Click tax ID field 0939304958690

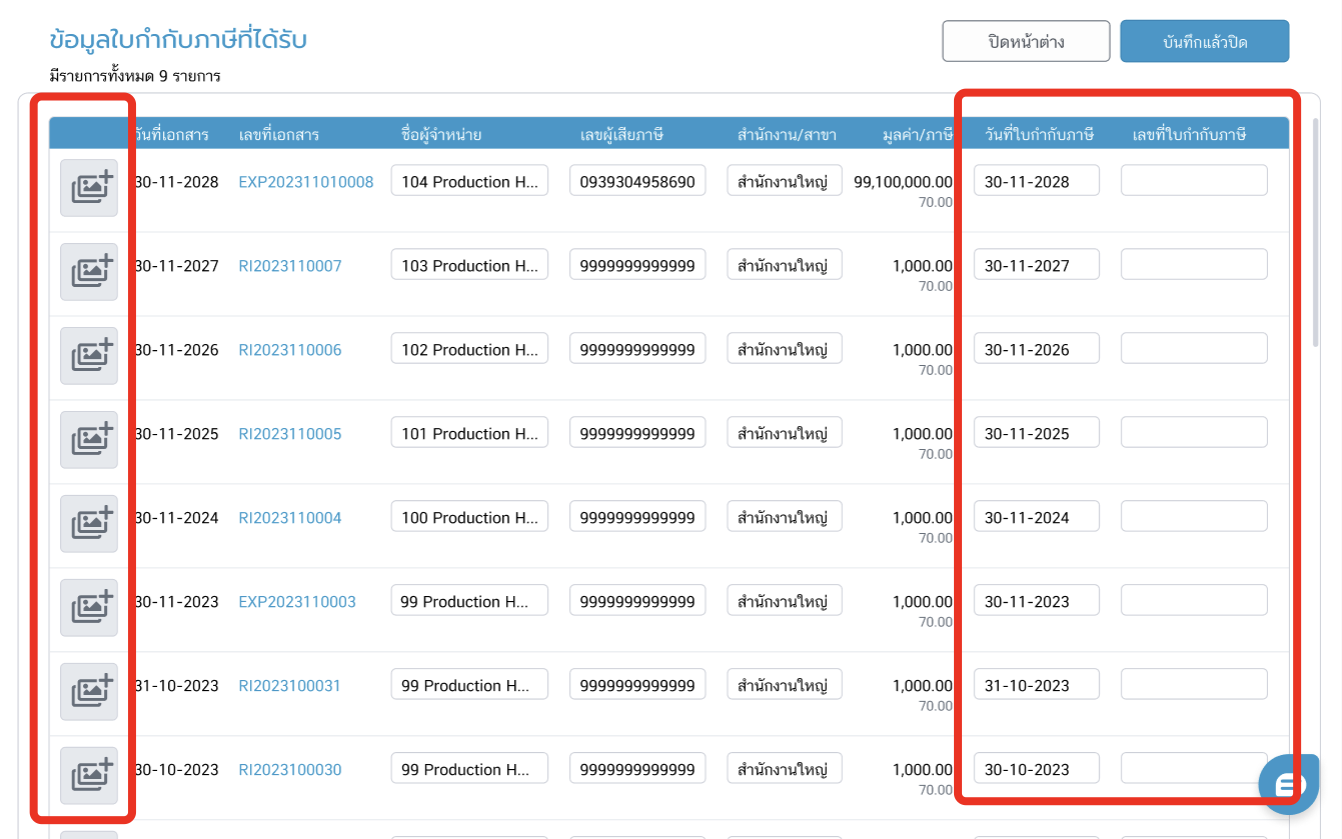[x=637, y=181]
